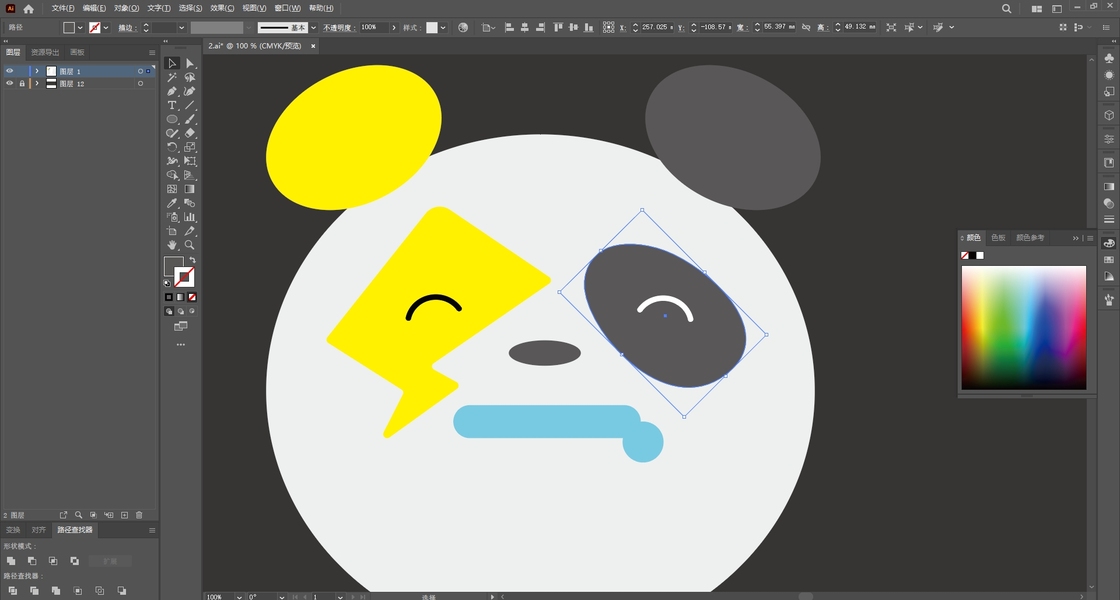Image resolution: width=1120 pixels, height=600 pixels.
Task: Open zoom level 100% dropdown
Action: click(239, 596)
